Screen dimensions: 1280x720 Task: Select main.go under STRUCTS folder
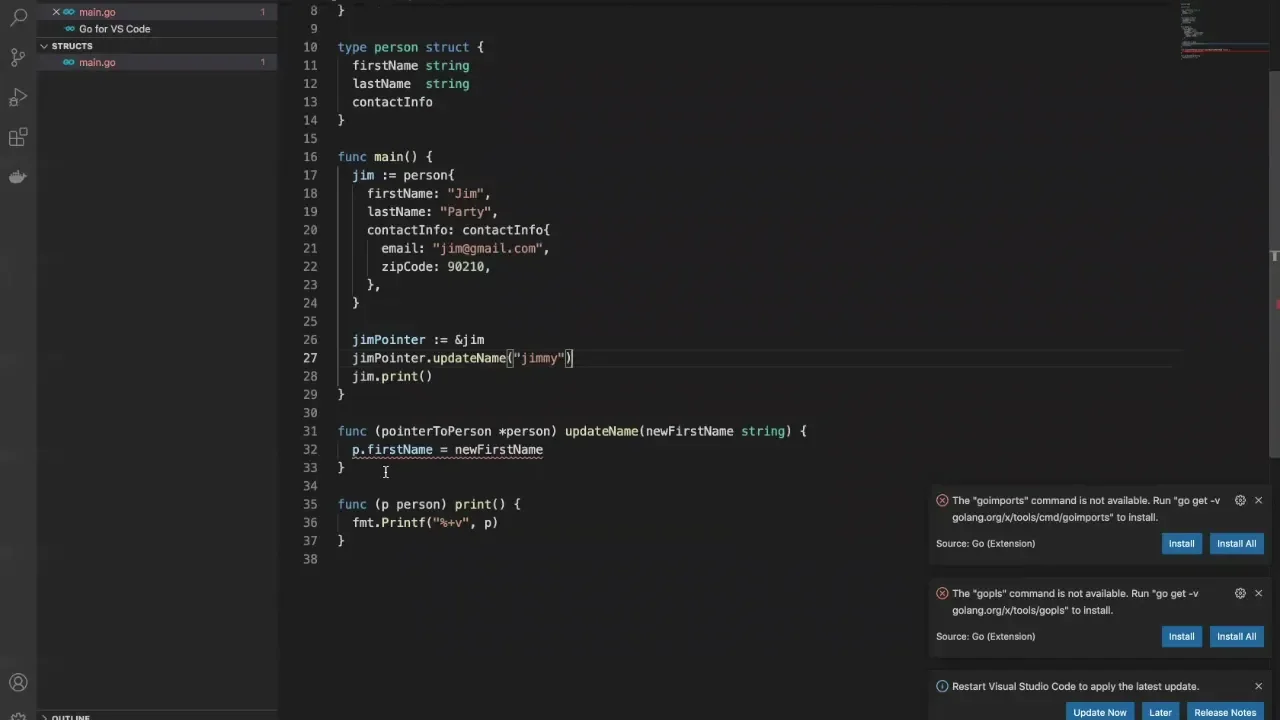[x=97, y=62]
